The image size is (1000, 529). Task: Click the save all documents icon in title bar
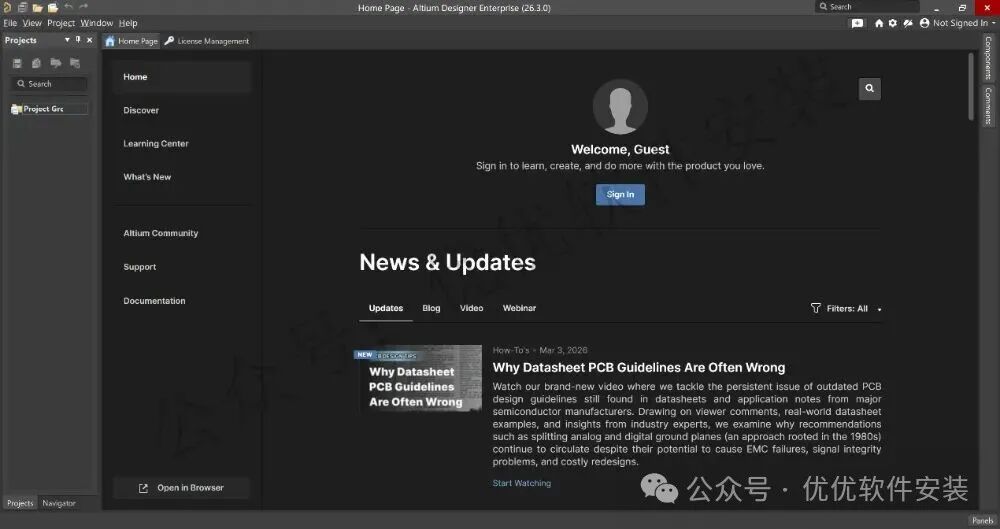pyautogui.click(x=22, y=8)
